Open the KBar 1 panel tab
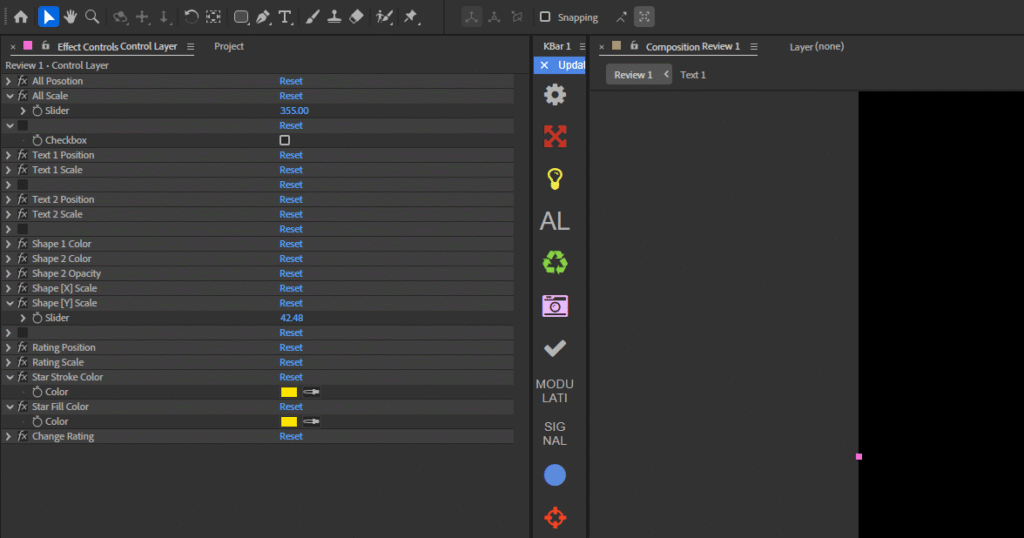Image resolution: width=1024 pixels, height=538 pixels. pos(556,46)
